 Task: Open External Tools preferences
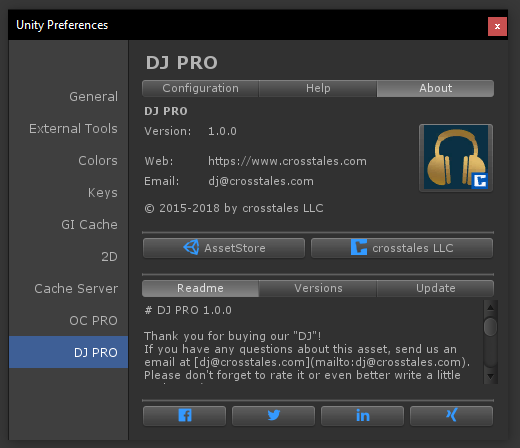pyautogui.click(x=68, y=129)
